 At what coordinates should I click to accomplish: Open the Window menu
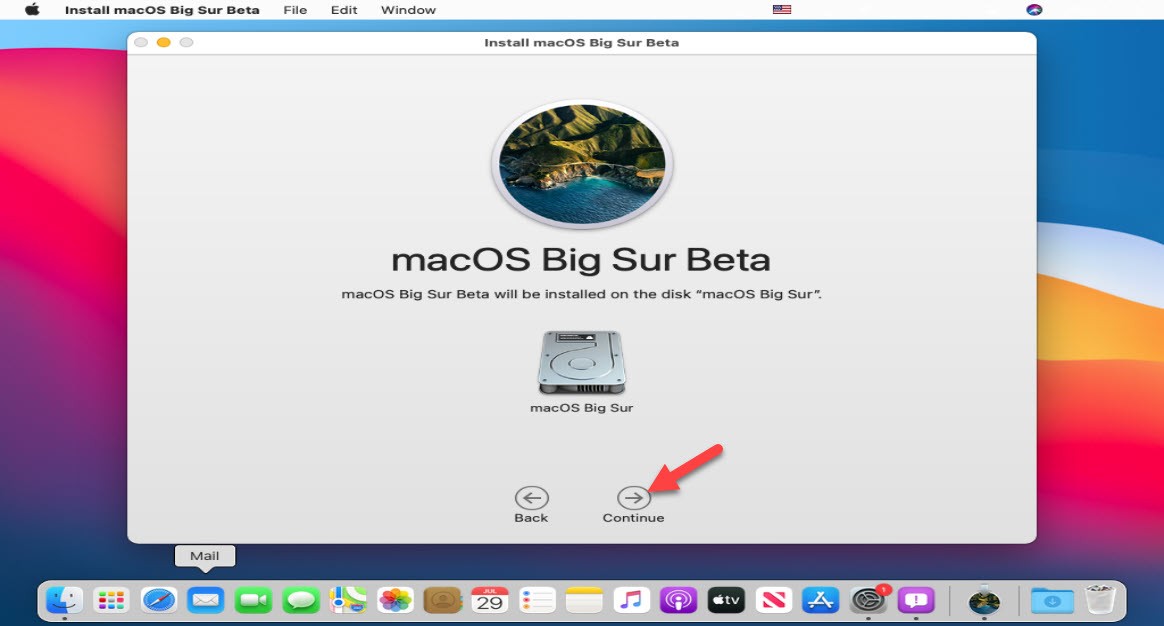click(x=408, y=10)
